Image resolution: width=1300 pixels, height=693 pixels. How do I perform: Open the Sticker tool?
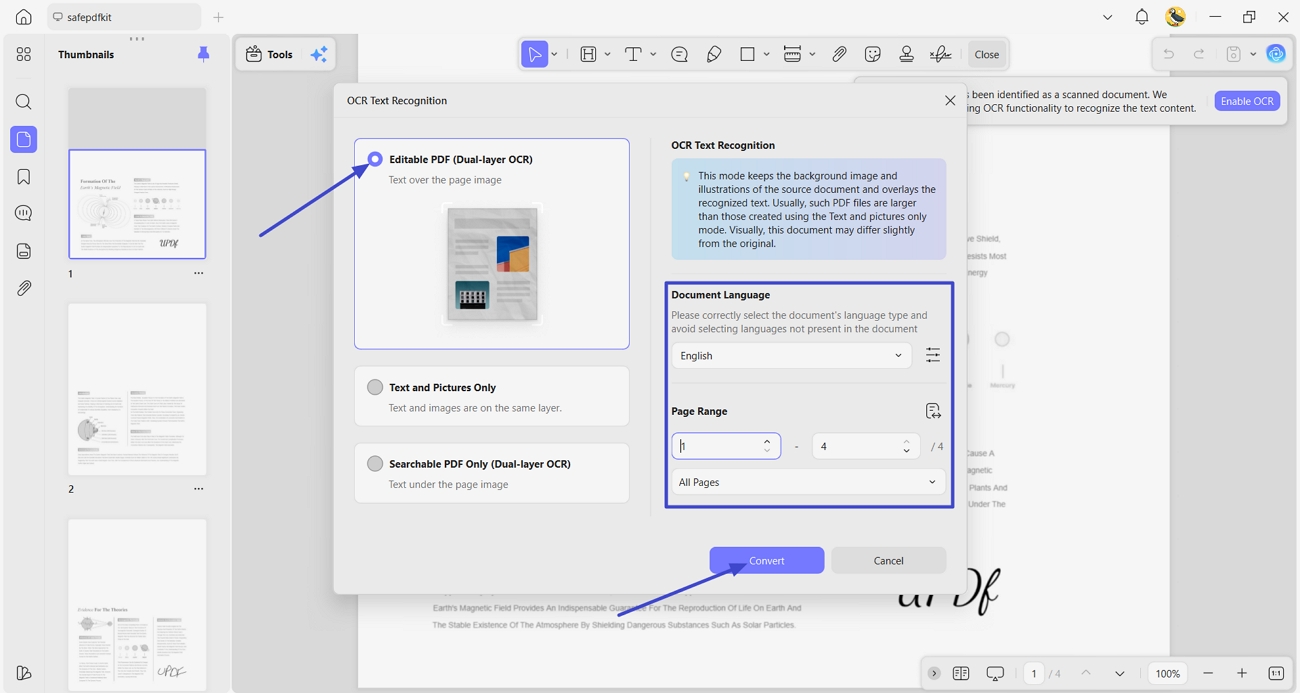[x=873, y=54]
